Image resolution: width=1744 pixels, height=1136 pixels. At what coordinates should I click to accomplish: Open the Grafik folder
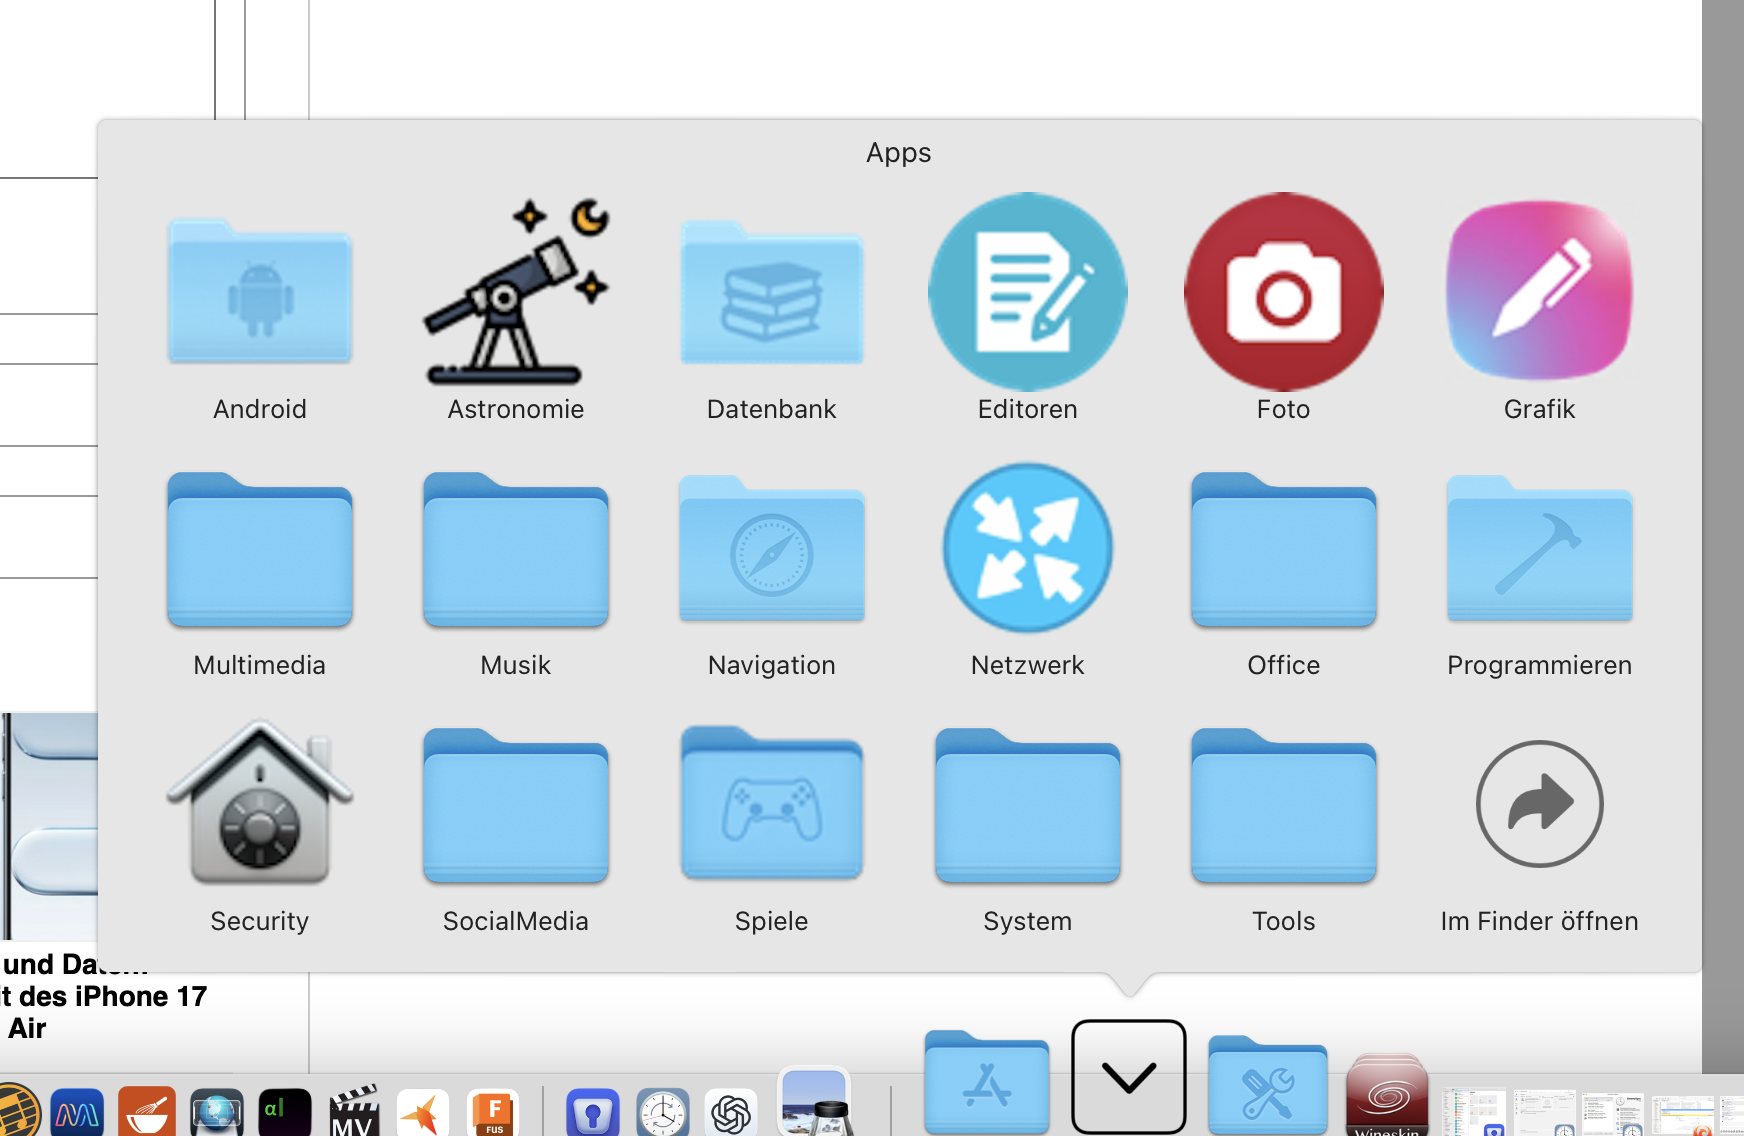[x=1539, y=293]
